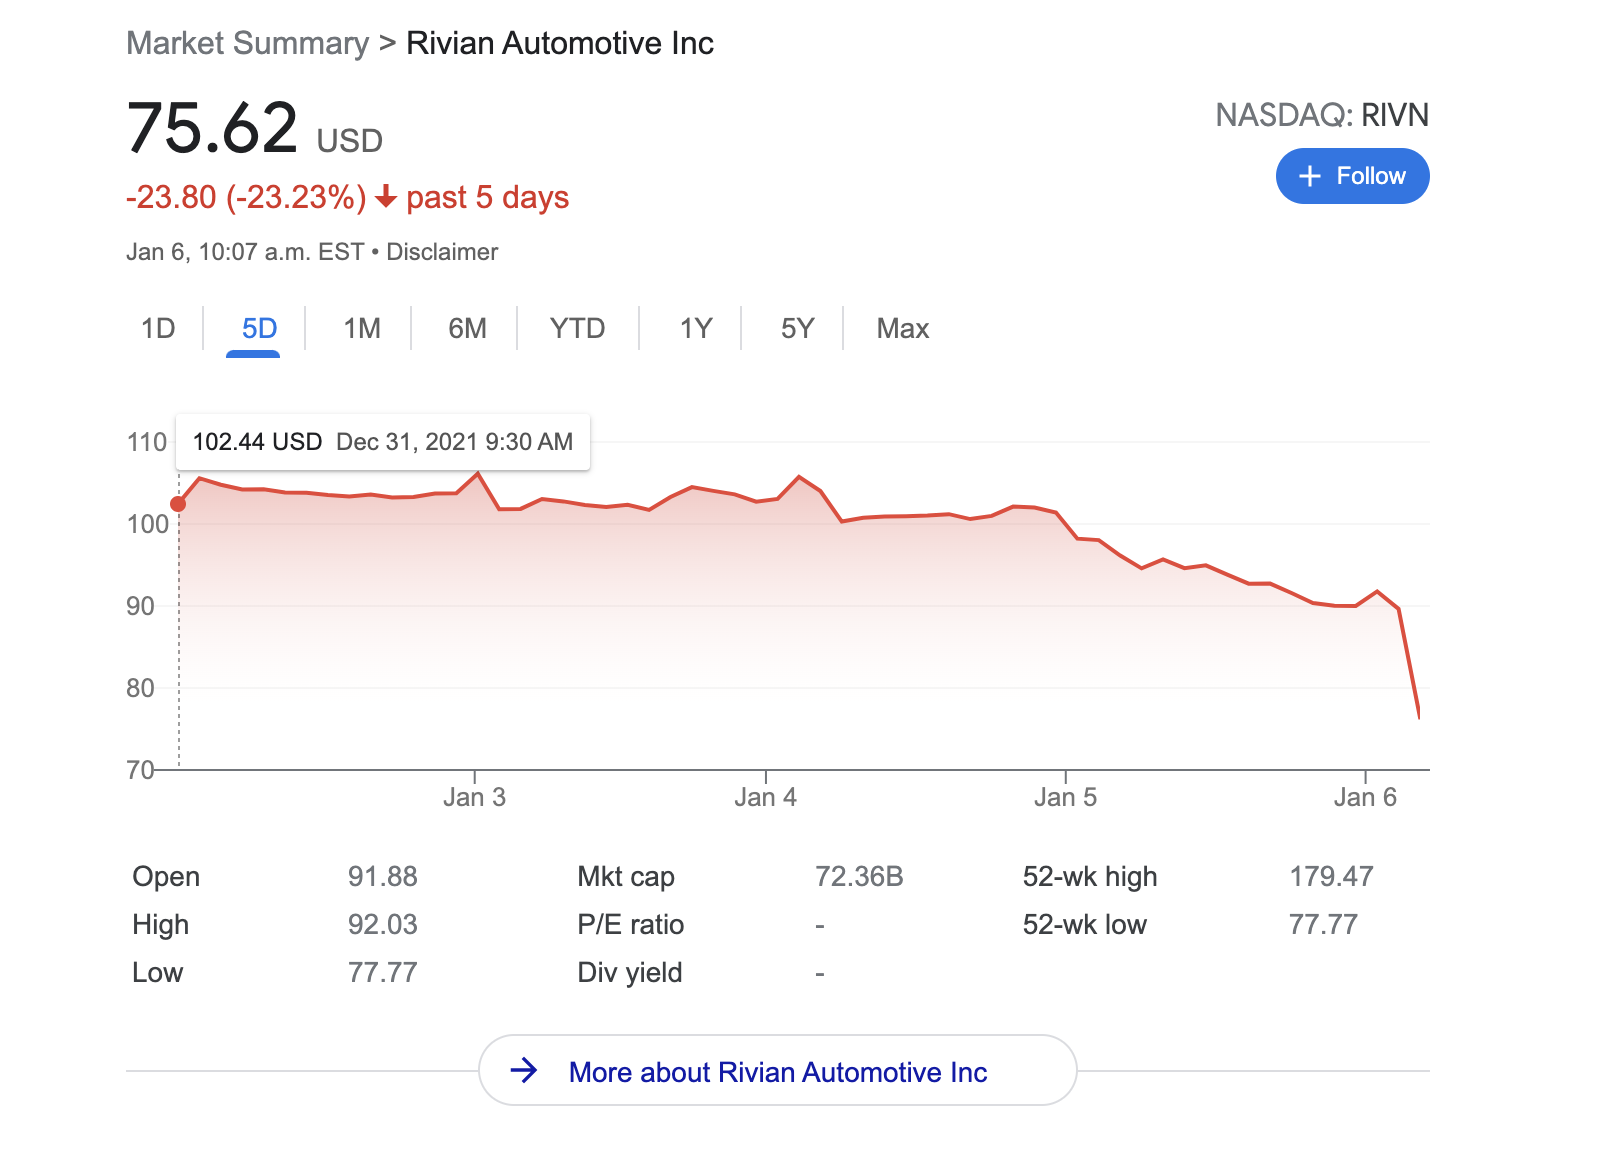Click the 52-wk low label
Screen dimensions: 1620x1160
click(1085, 924)
